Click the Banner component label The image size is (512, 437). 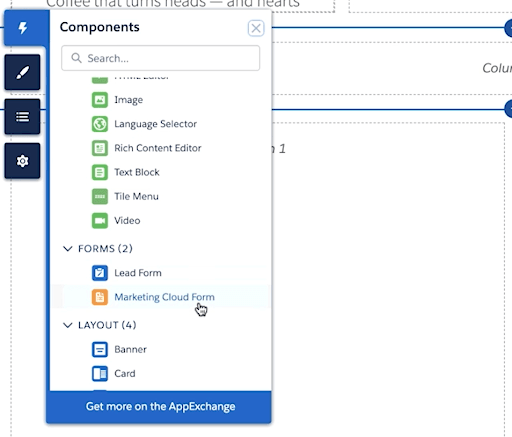click(130, 349)
